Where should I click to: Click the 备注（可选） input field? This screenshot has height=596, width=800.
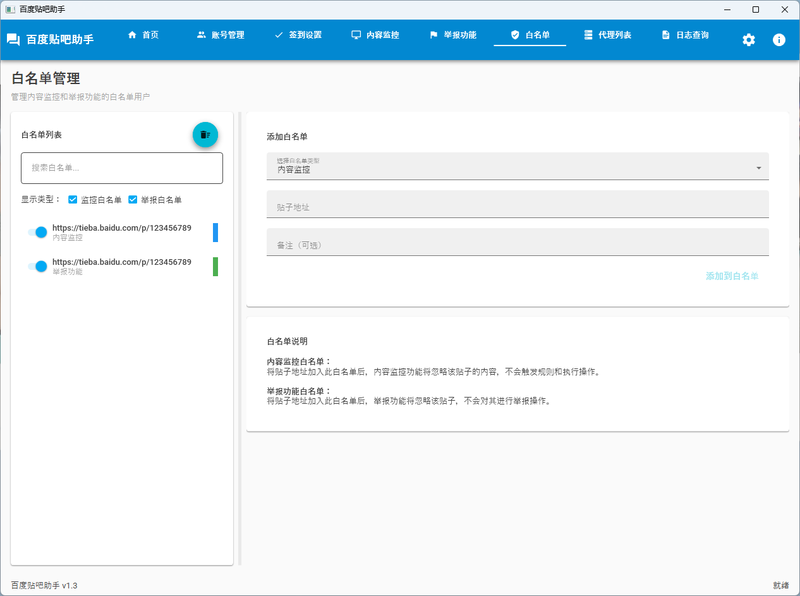tap(517, 242)
